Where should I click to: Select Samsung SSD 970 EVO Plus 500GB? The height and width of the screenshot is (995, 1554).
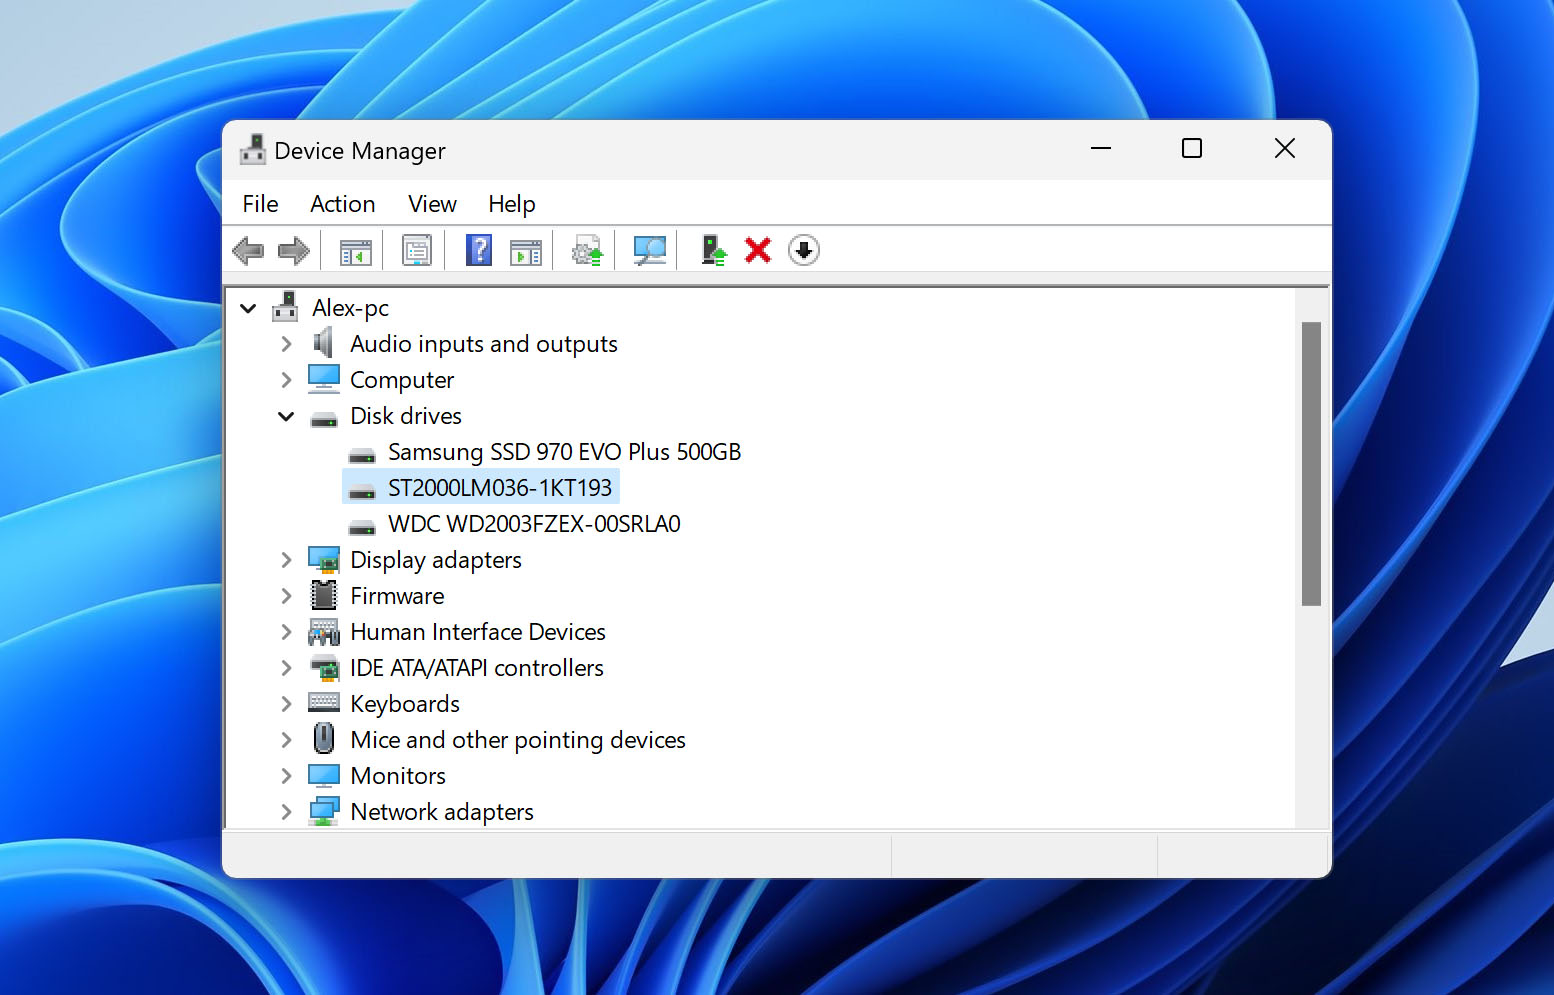564,452
